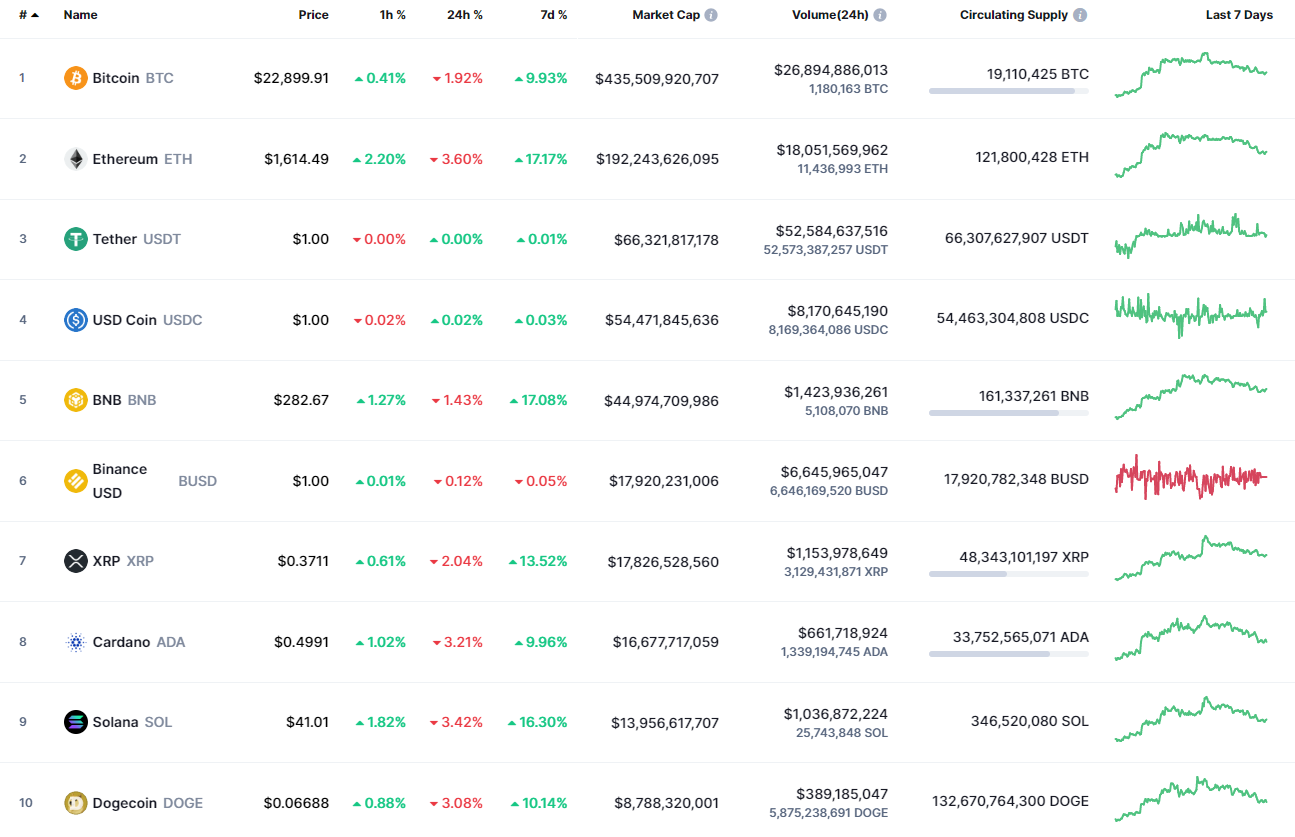This screenshot has height=837, width=1295.
Task: Click the Name column header
Action: [x=80, y=15]
